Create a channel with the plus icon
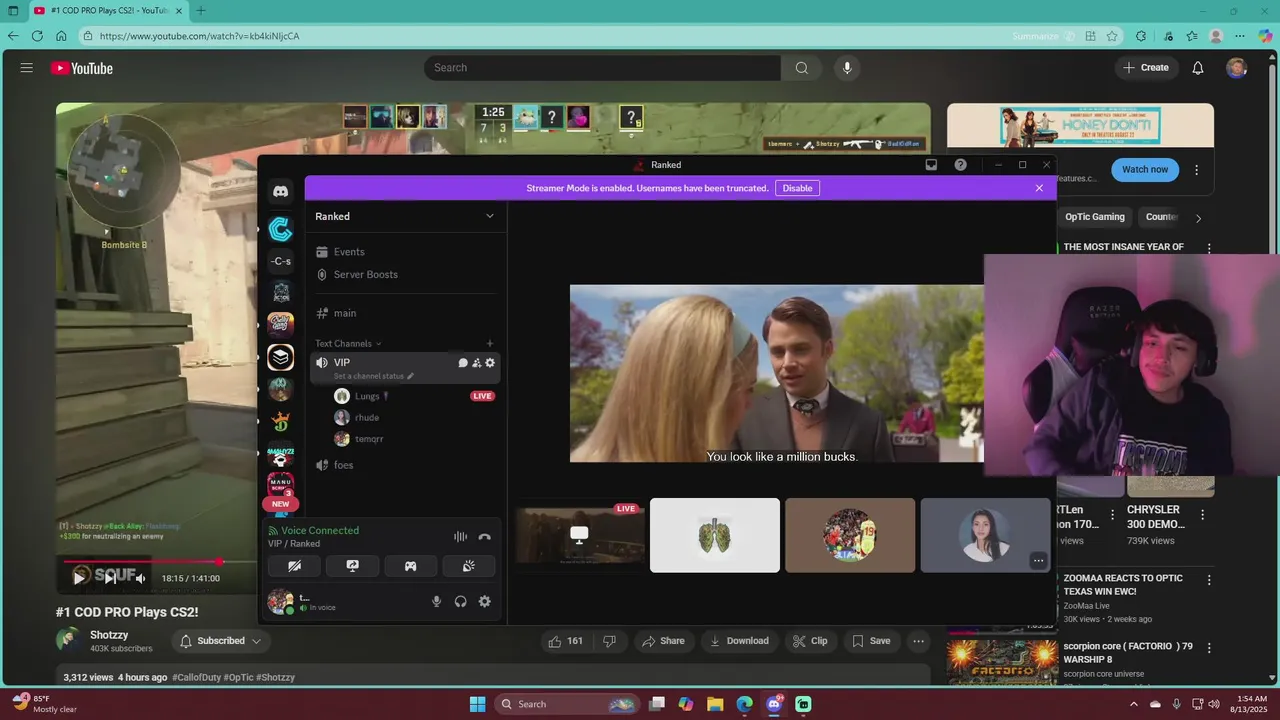Image resolution: width=1280 pixels, height=720 pixels. (489, 343)
